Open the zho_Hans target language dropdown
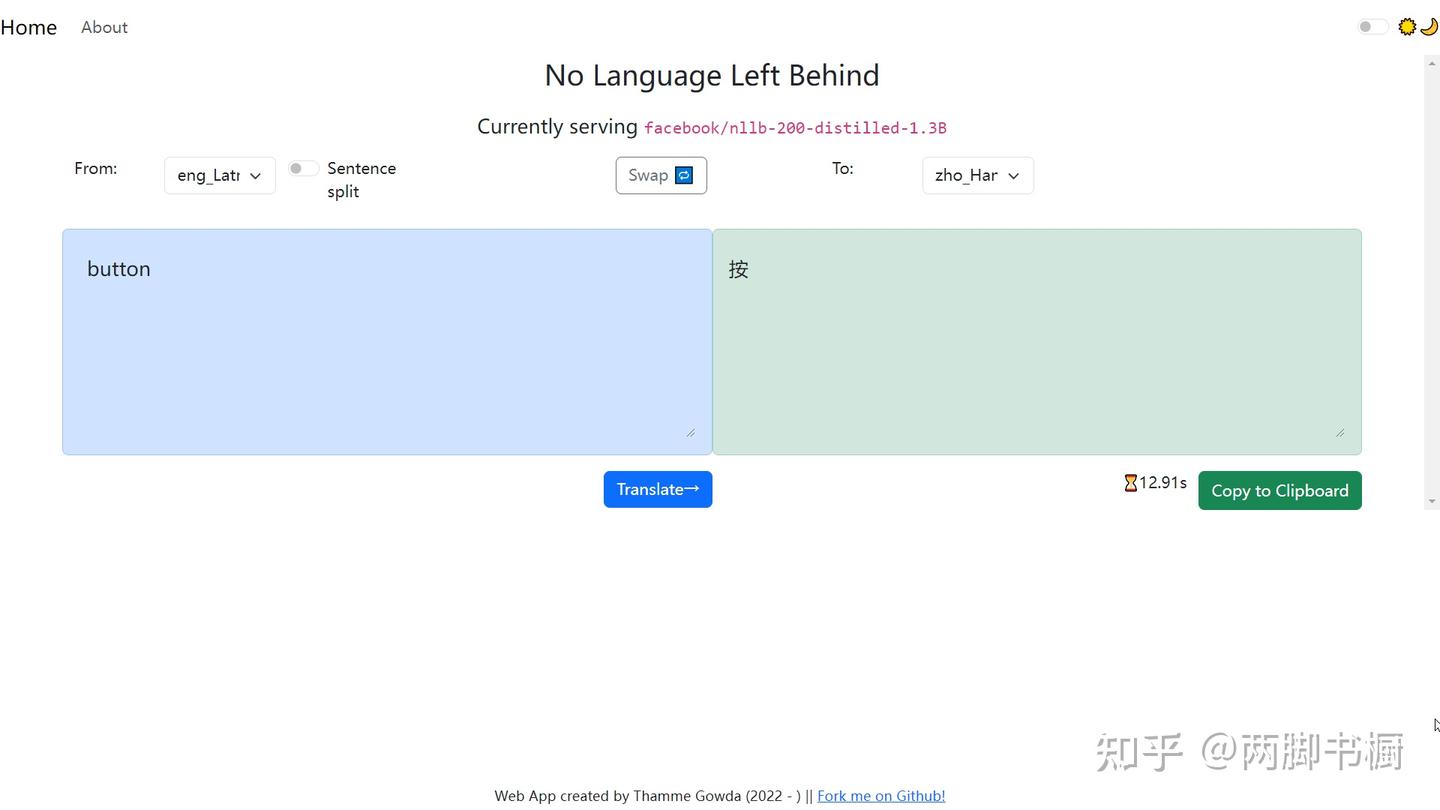The height and width of the screenshot is (810, 1440). [x=978, y=175]
